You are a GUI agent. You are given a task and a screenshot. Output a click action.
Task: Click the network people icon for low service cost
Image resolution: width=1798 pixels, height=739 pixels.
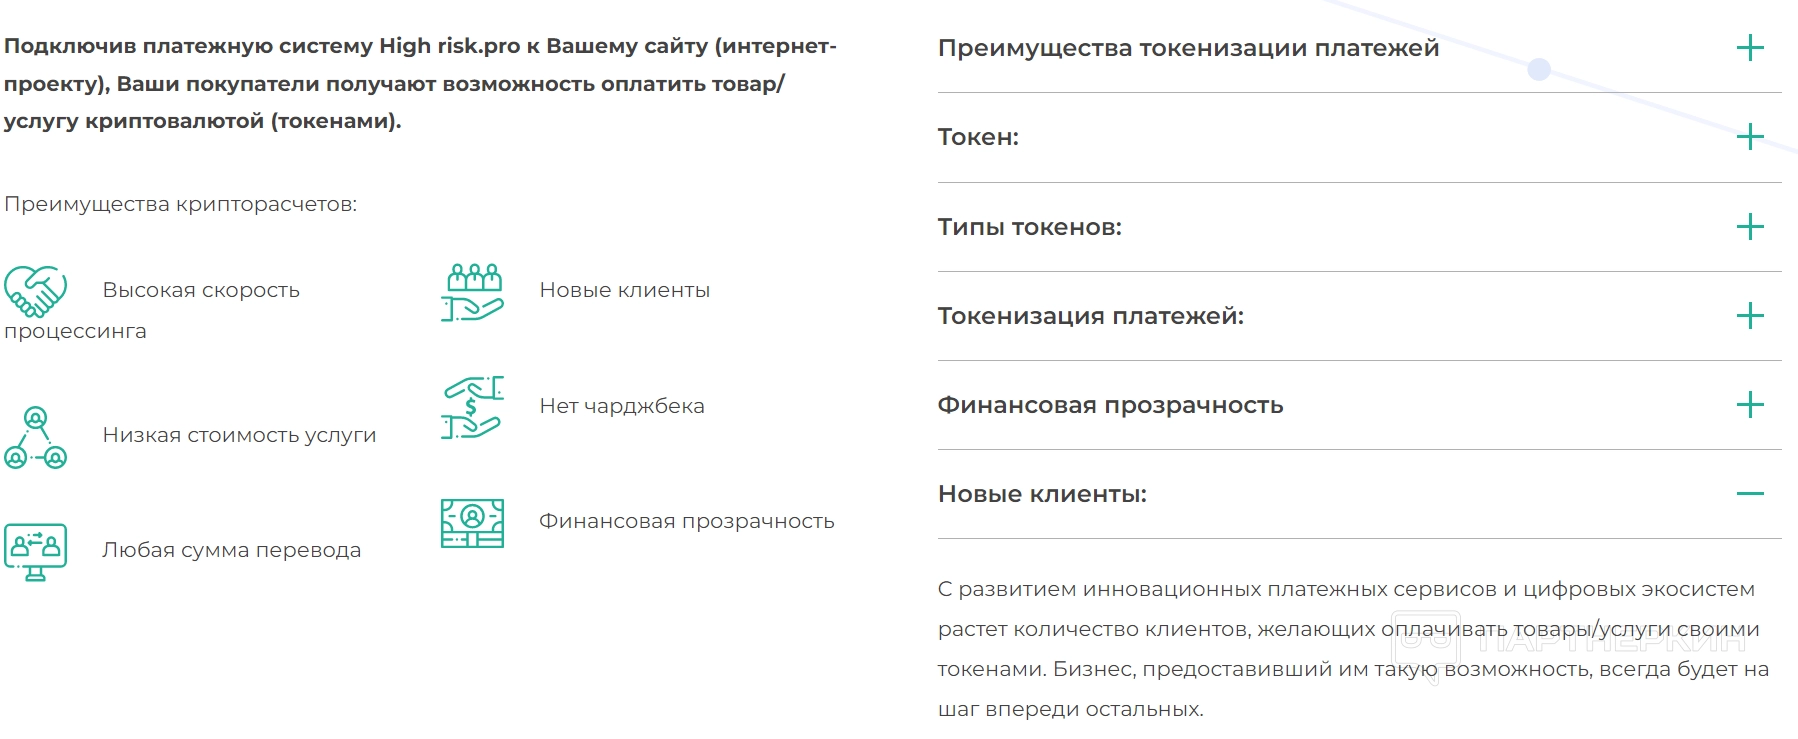[35, 437]
